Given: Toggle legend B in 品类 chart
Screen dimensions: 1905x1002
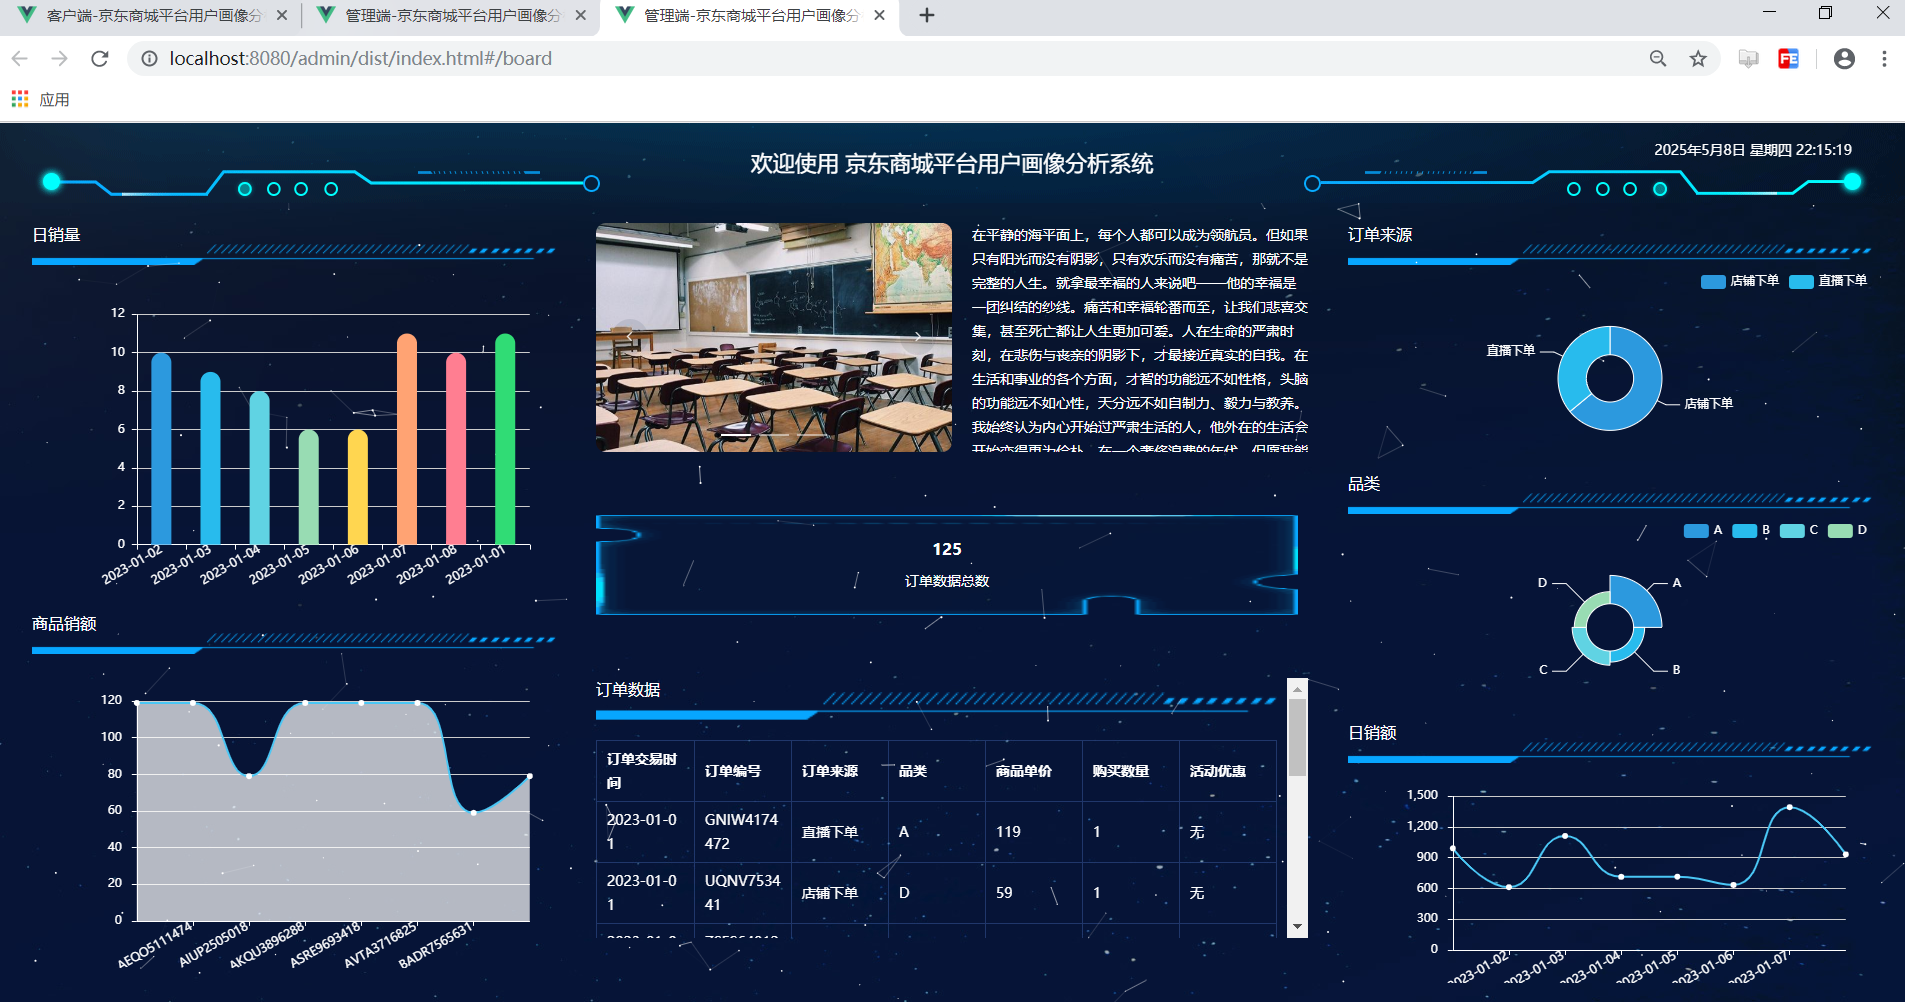Looking at the screenshot, I should (x=1751, y=531).
